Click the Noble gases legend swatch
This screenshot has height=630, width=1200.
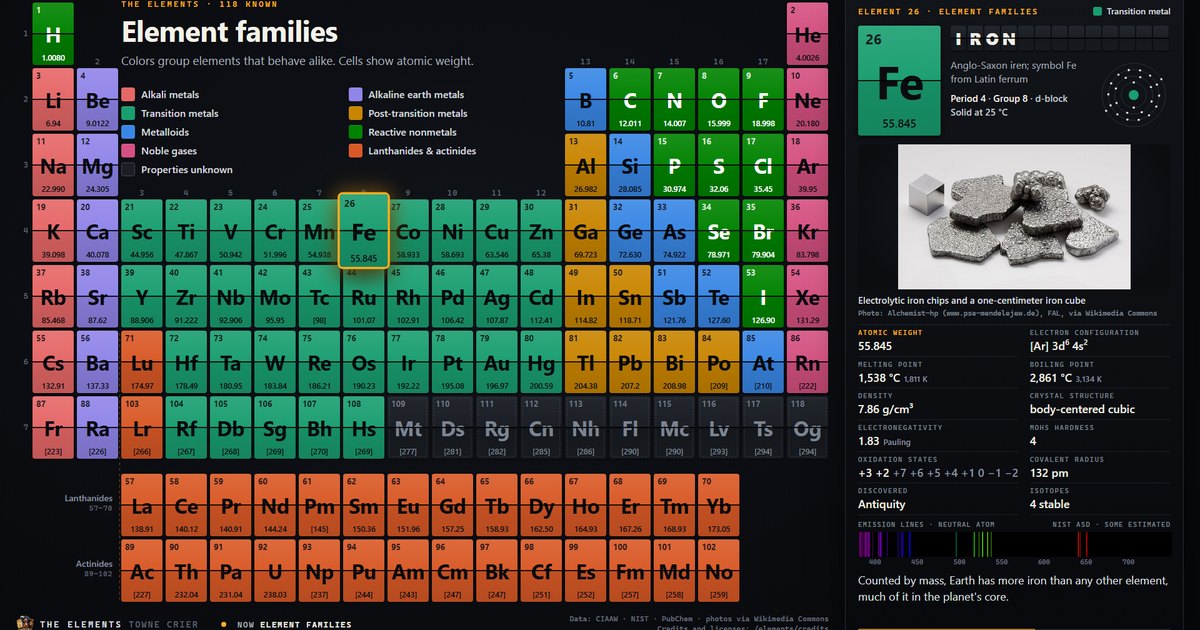tap(128, 151)
